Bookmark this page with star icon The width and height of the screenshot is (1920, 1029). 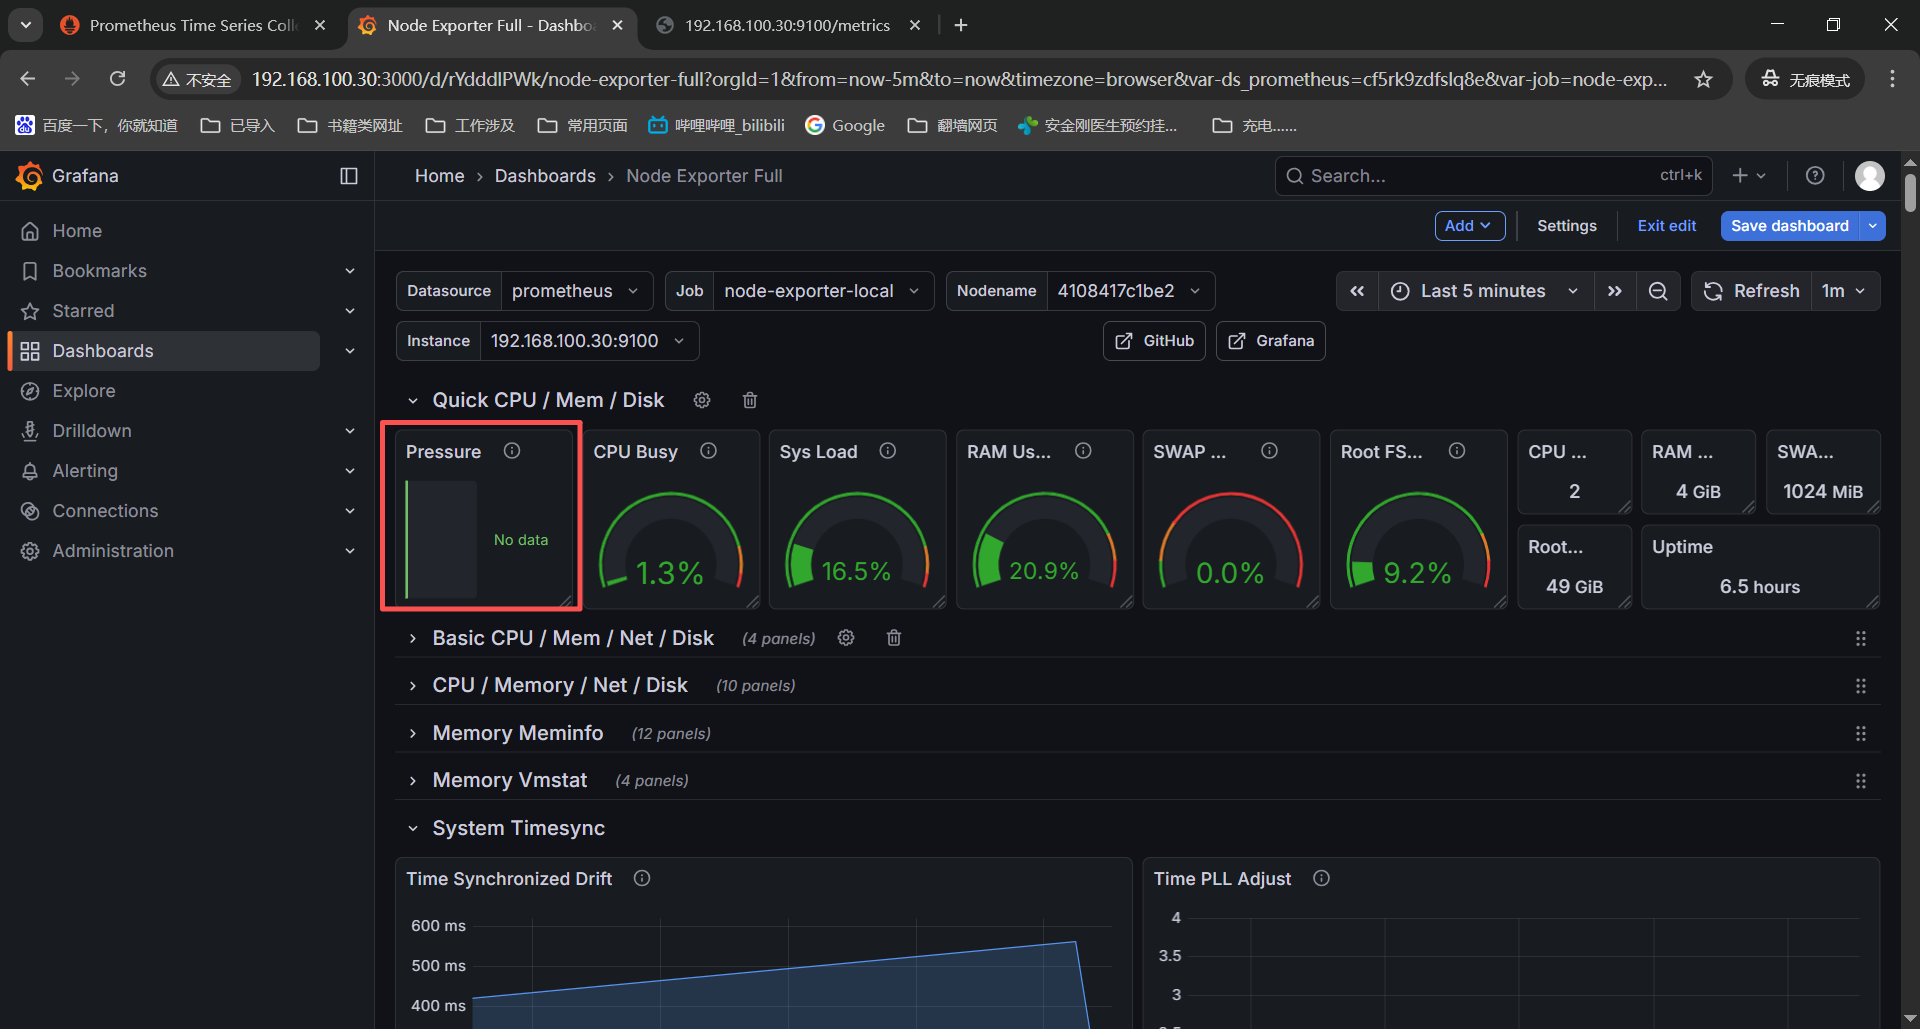[1703, 79]
